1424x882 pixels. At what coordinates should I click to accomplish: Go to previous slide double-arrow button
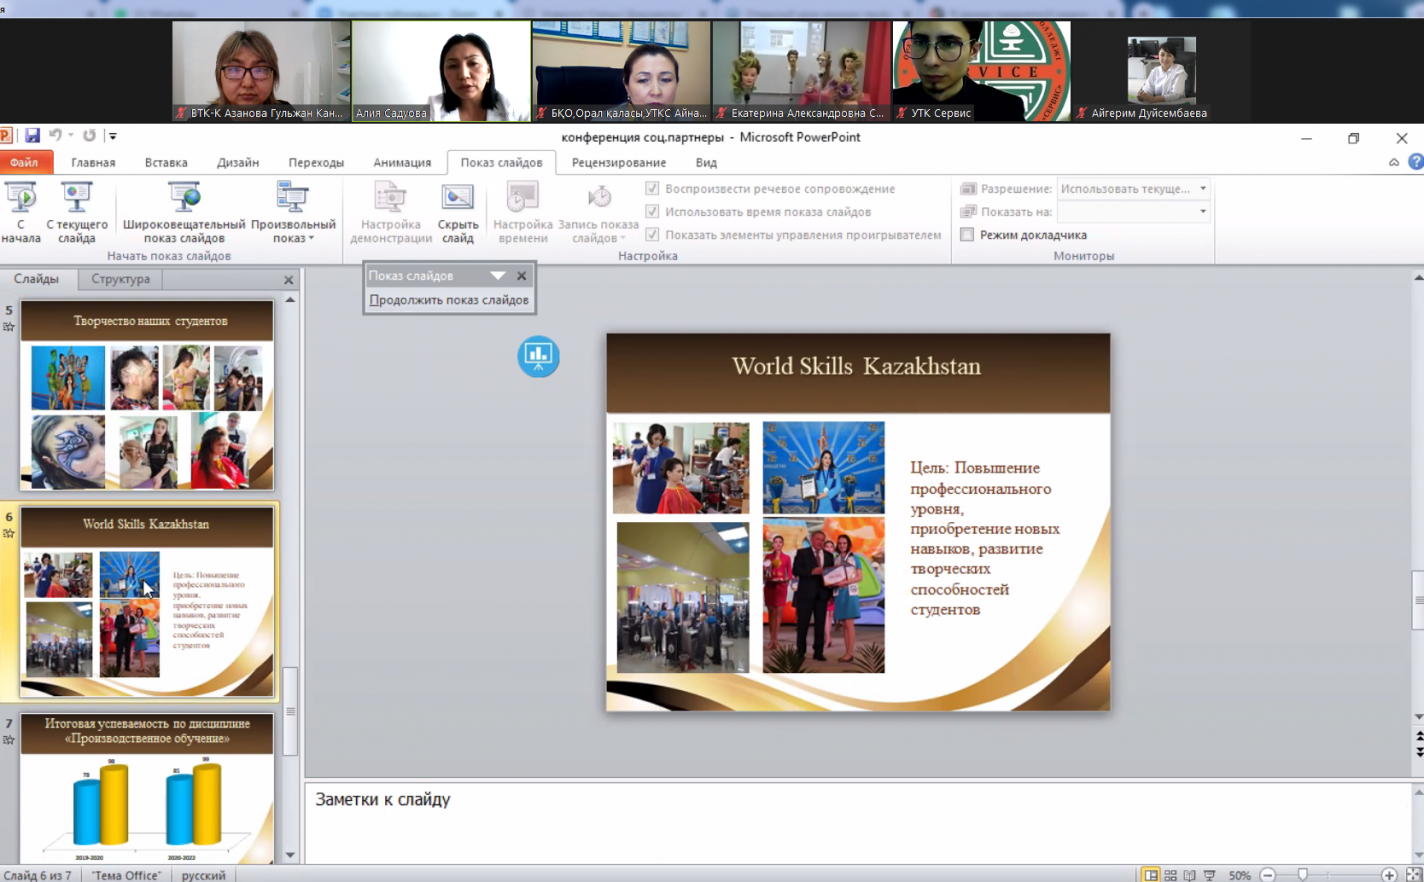click(x=1418, y=736)
